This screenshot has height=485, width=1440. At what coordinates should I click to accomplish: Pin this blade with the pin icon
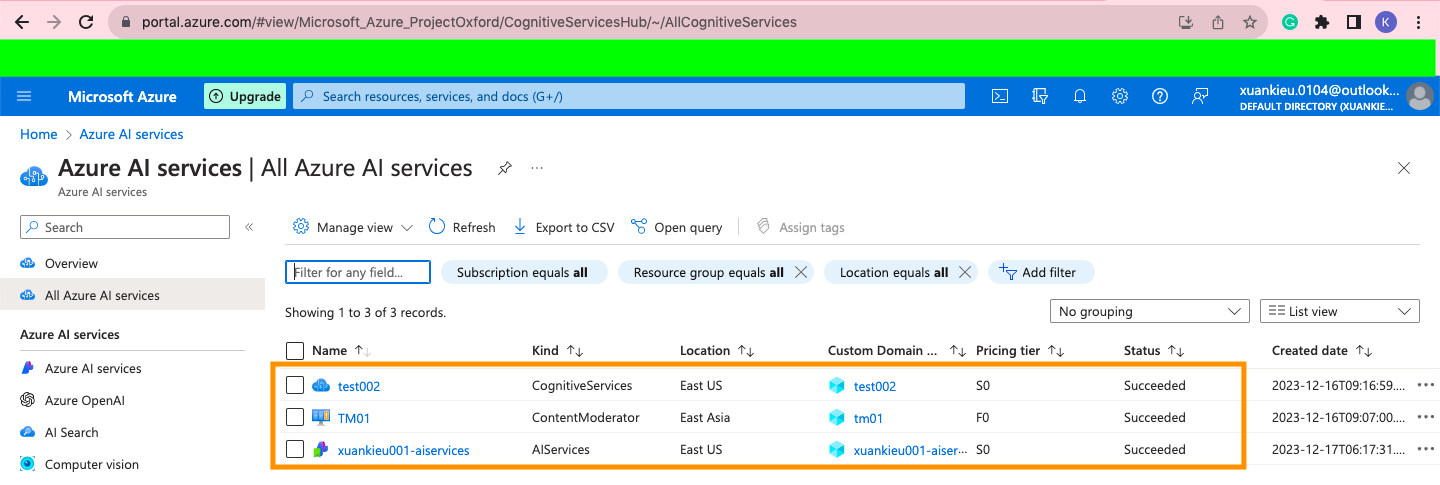point(505,169)
